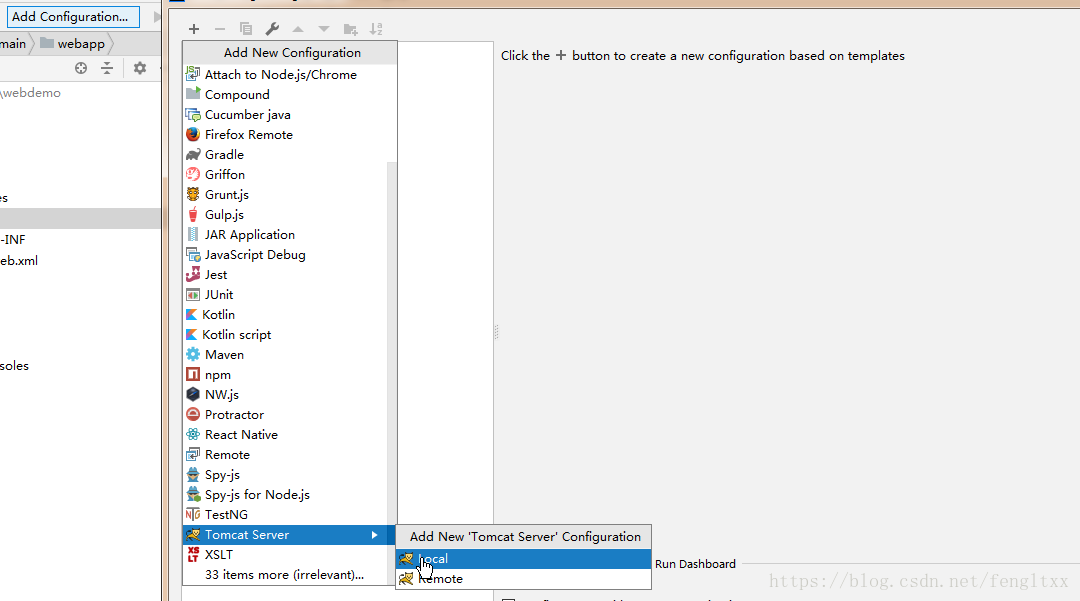Click the Move Up arrow icon
The image size is (1080, 601).
tap(298, 29)
